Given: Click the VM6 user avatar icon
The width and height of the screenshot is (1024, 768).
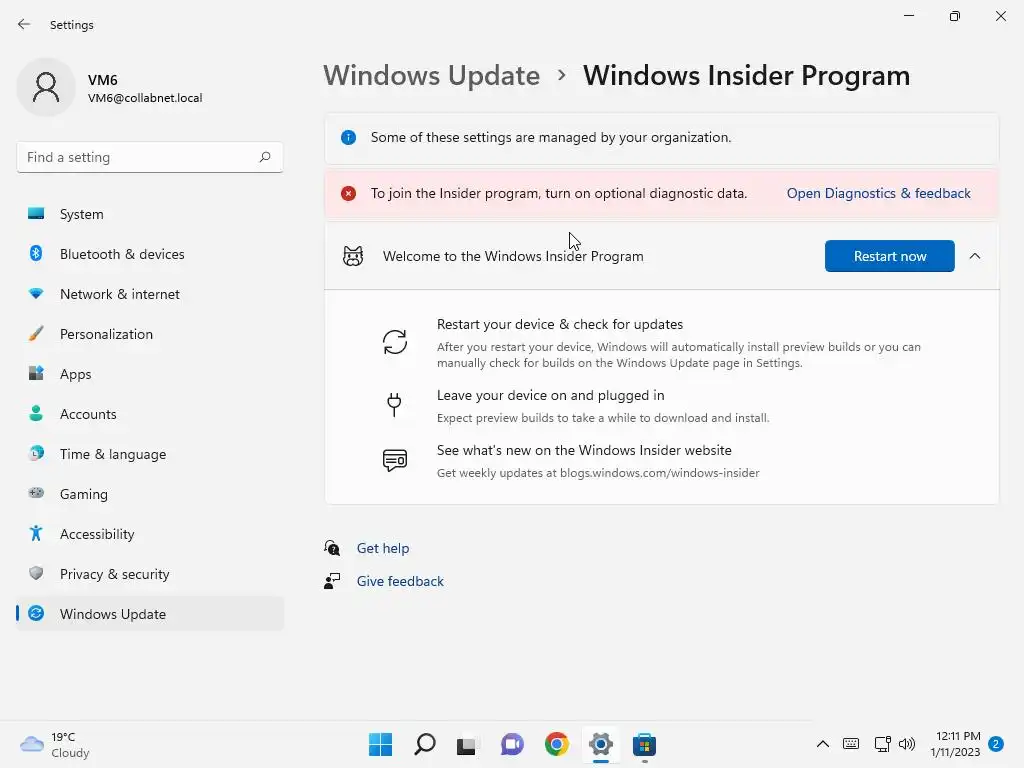Looking at the screenshot, I should [46, 87].
